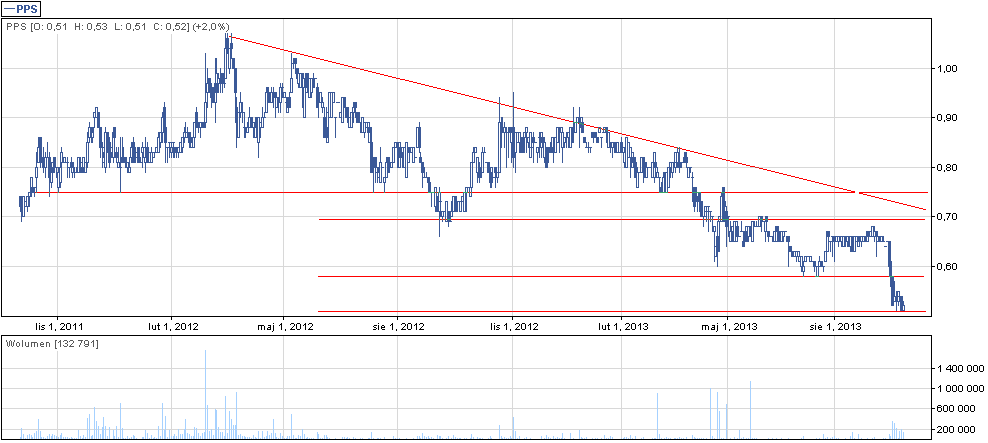Click the 'maj 1, 2012' date label
The width and height of the screenshot is (988, 443).
tap(284, 327)
